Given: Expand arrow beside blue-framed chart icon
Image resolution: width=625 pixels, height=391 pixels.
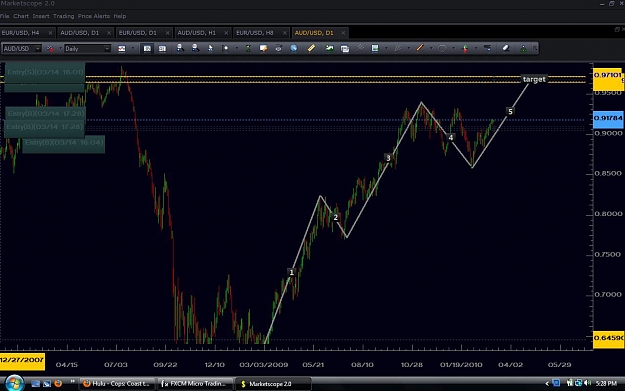Looking at the screenshot, I should tap(386, 49).
